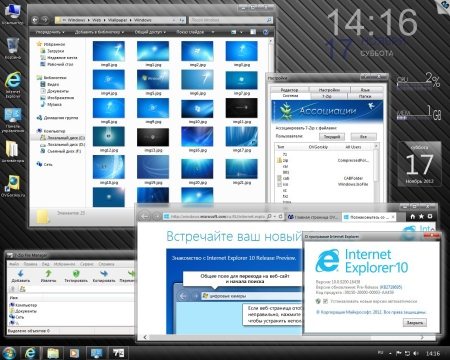Click the IE browser Favorites star icon
The image size is (450, 360).
[x=421, y=217]
